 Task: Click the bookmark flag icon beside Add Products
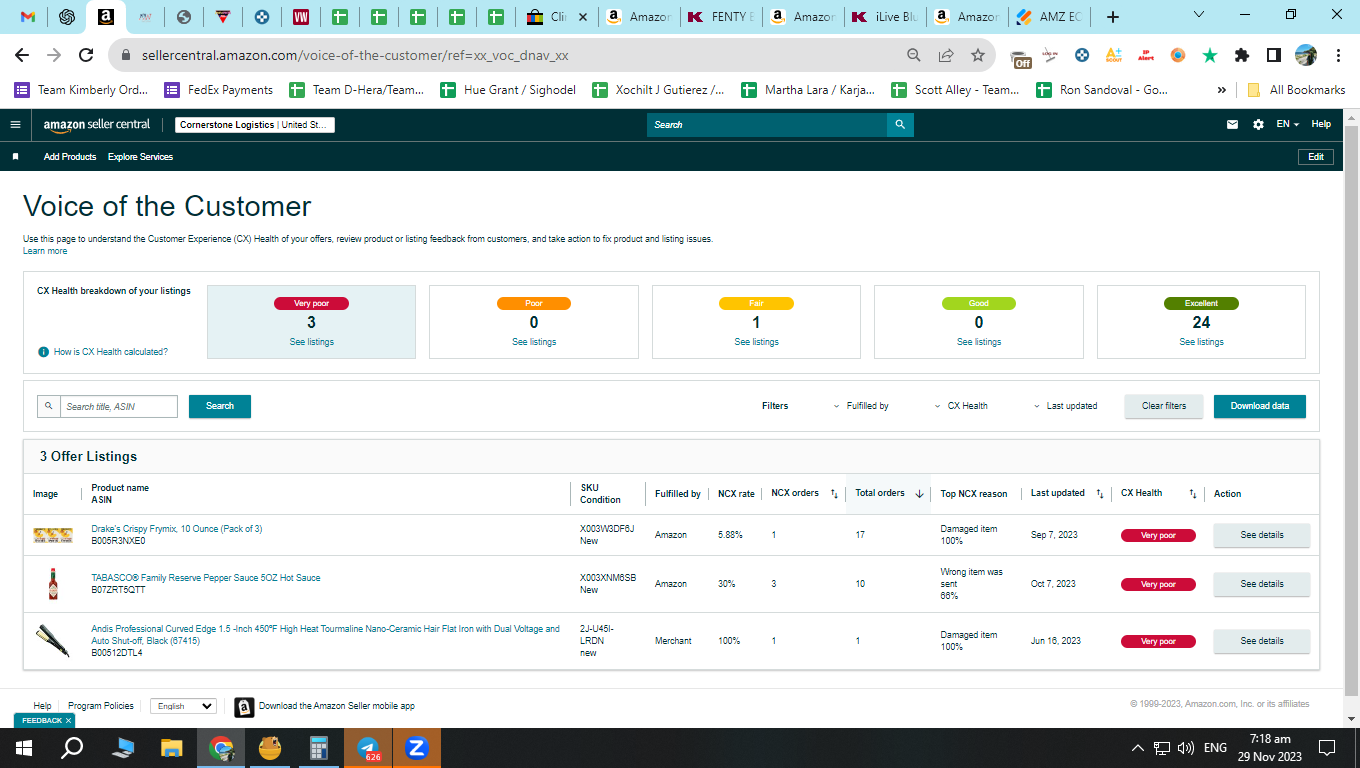click(x=15, y=157)
